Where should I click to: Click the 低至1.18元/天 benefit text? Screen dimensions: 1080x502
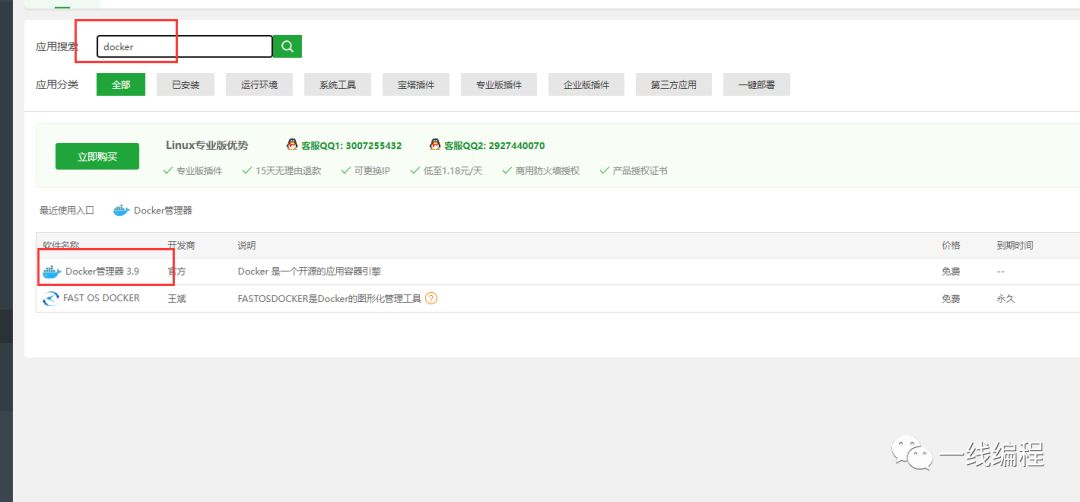pyautogui.click(x=453, y=171)
